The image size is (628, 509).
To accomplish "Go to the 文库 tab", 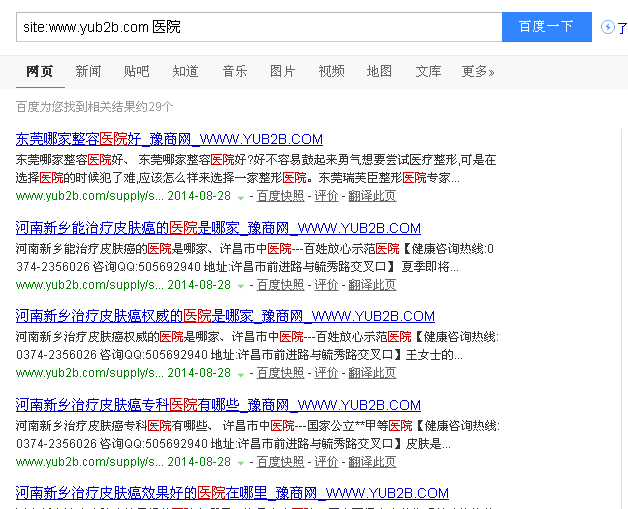I will tap(428, 71).
